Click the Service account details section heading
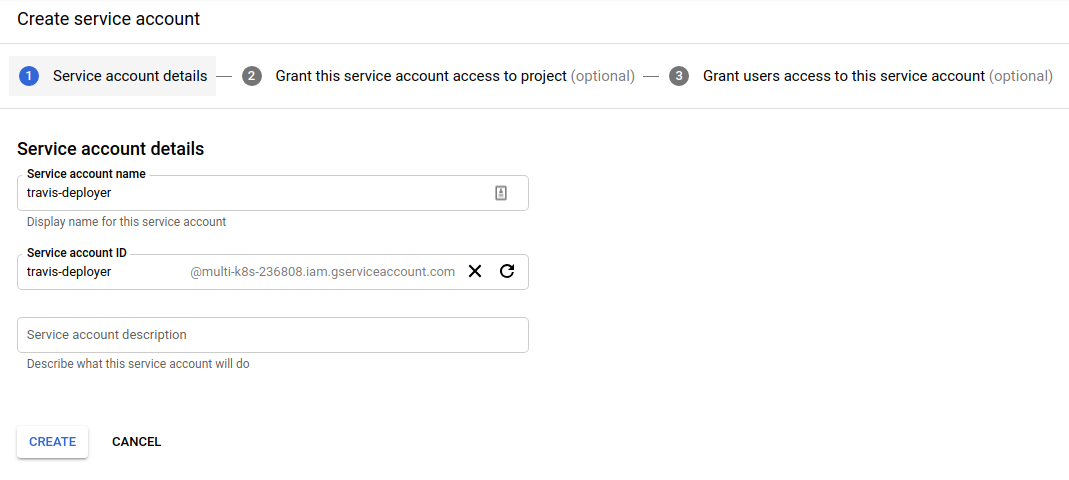The image size is (1069, 480). (110, 149)
